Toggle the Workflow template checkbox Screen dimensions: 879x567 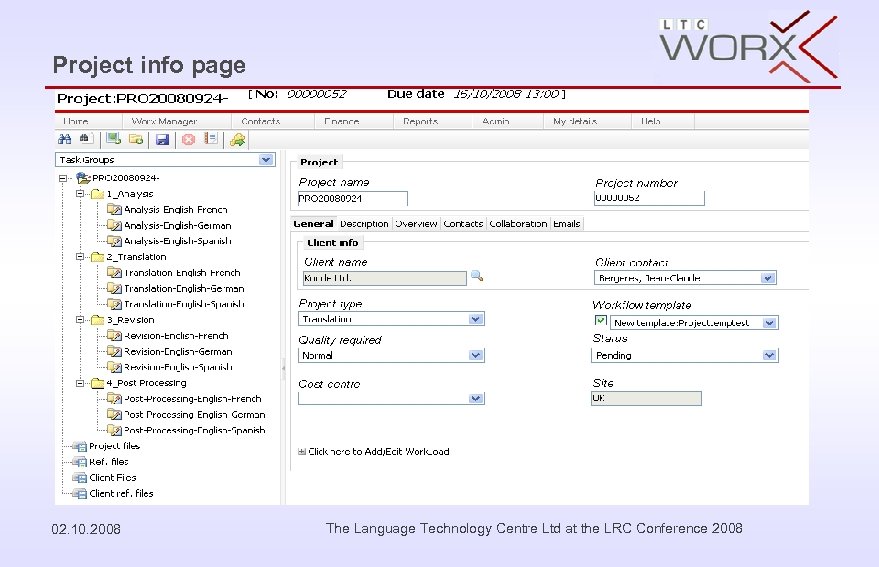[x=600, y=321]
